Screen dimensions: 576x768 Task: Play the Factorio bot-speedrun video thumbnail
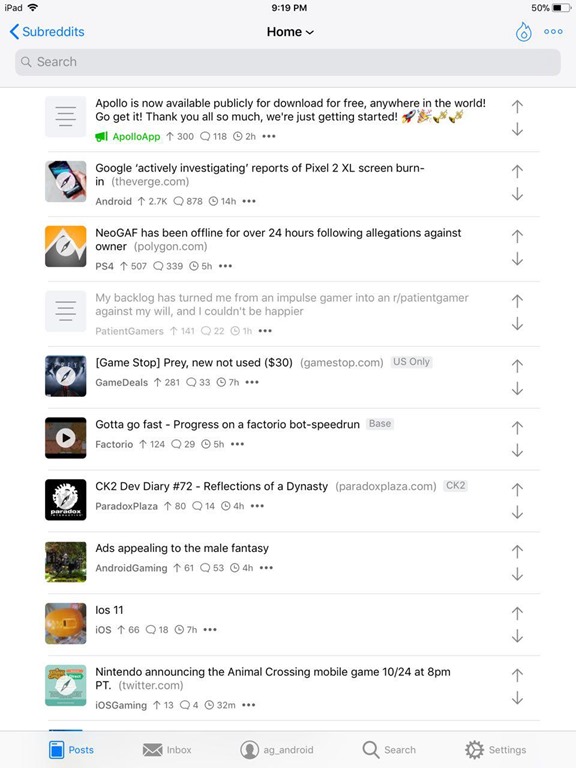[66, 438]
